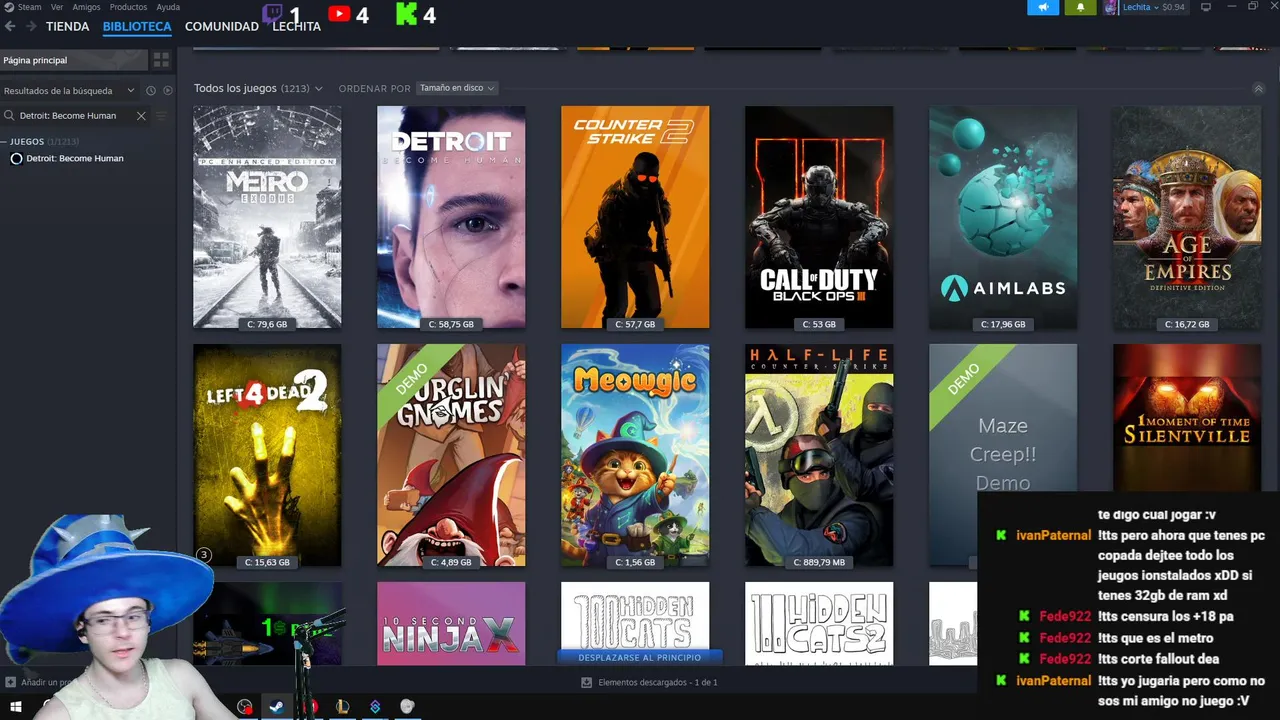This screenshot has height=720, width=1280.
Task: Select the Steam icon in the taskbar
Action: (x=276, y=707)
